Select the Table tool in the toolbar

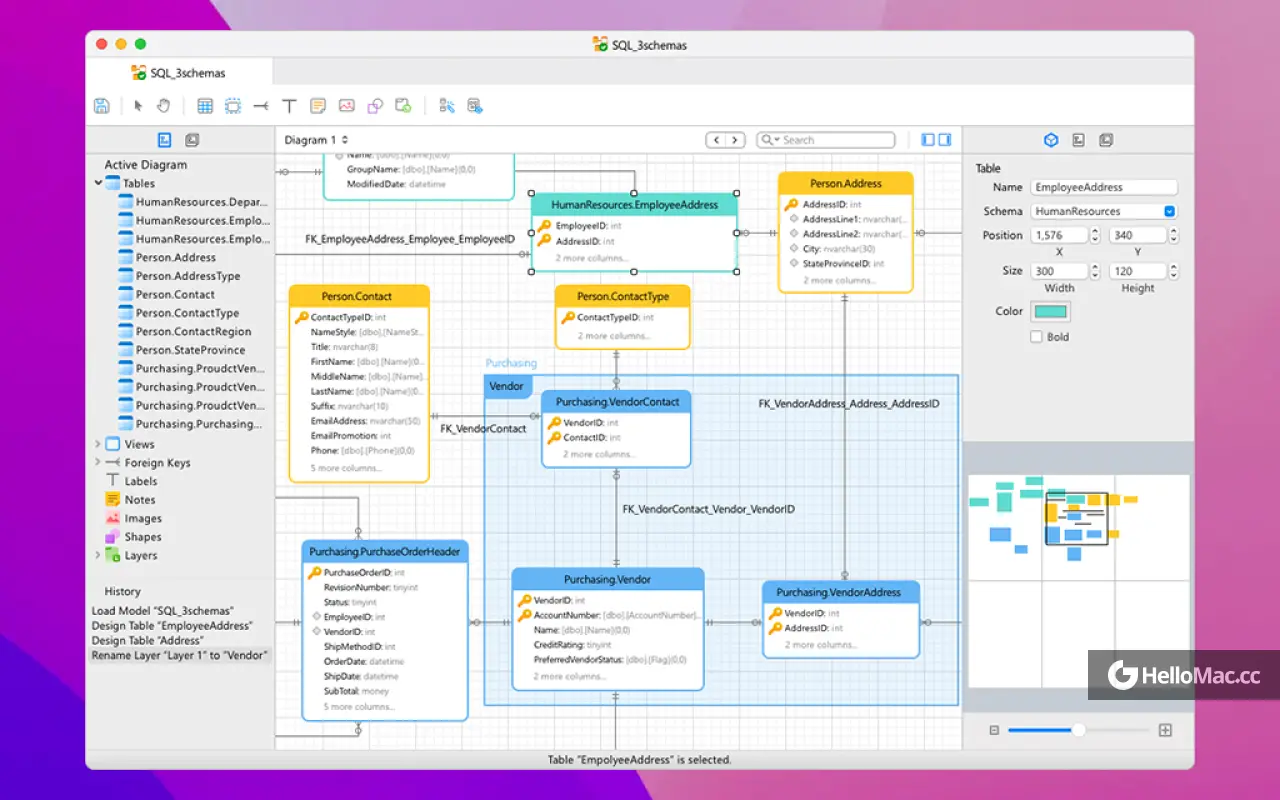[205, 105]
